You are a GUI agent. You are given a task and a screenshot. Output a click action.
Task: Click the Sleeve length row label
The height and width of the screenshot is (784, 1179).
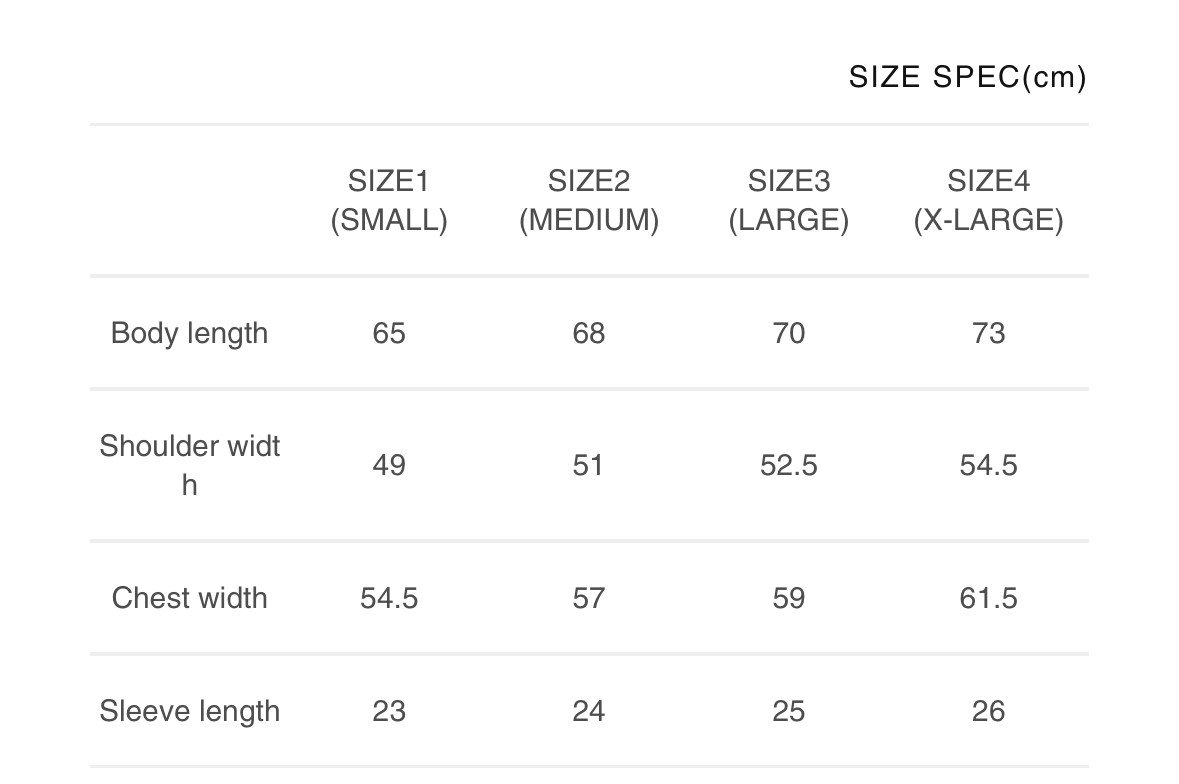tap(189, 710)
